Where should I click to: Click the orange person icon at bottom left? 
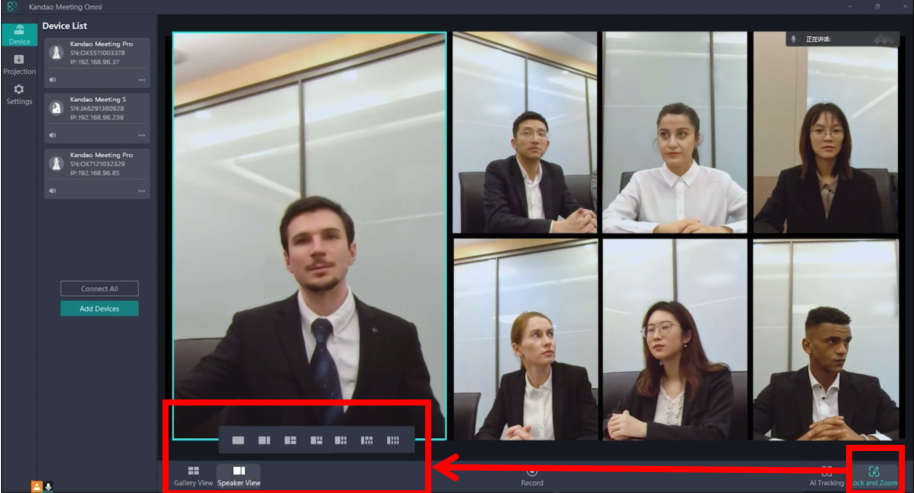[36, 486]
